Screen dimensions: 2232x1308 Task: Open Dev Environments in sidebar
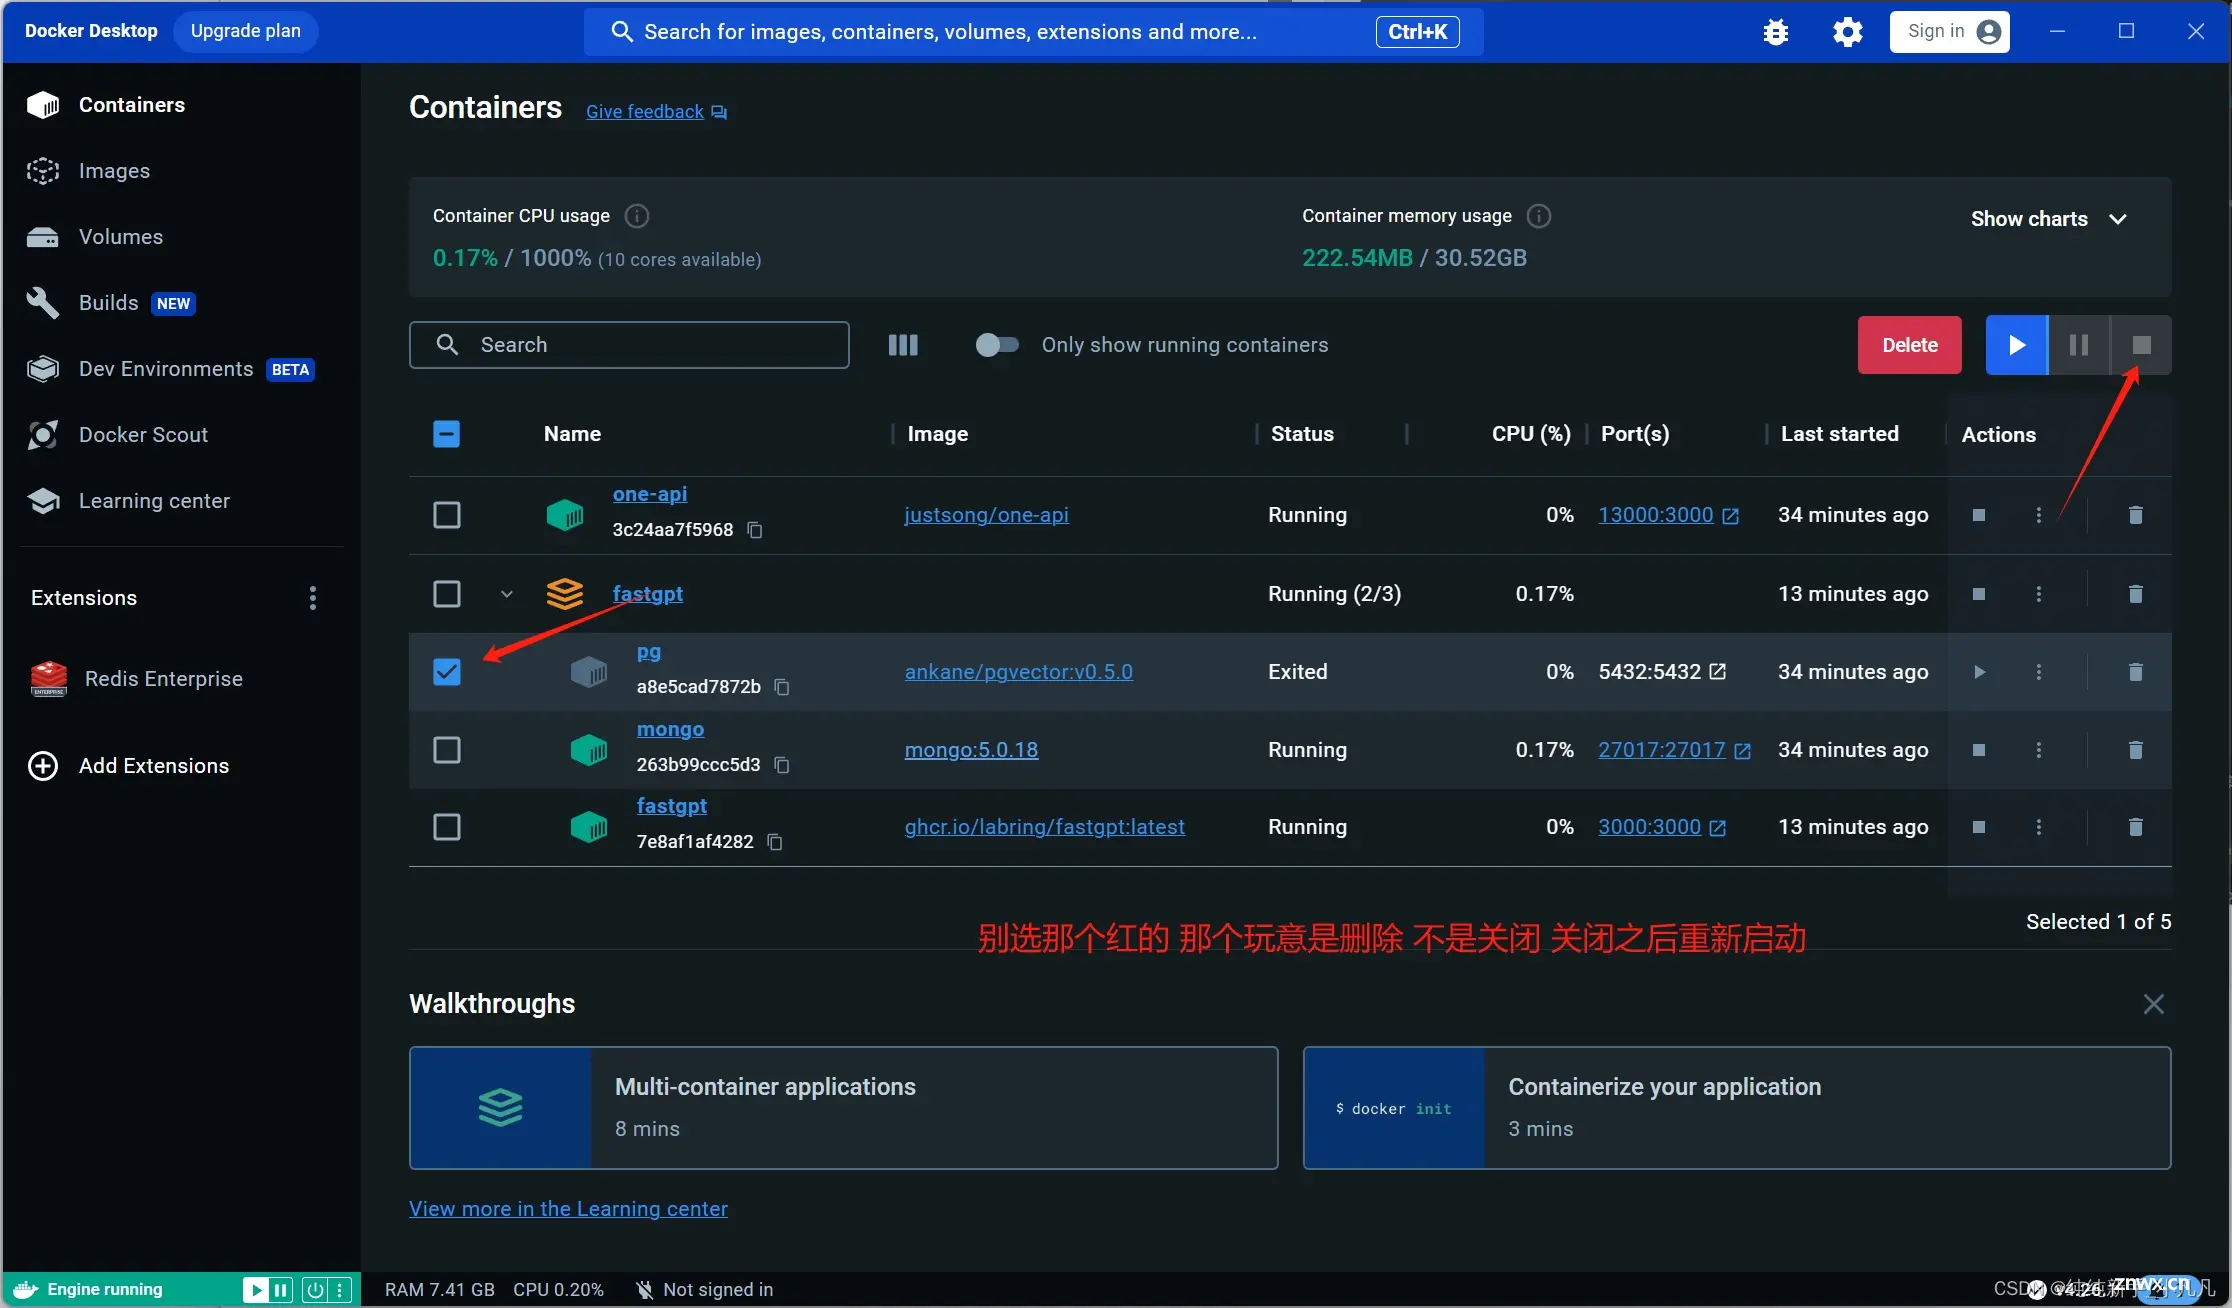180,369
